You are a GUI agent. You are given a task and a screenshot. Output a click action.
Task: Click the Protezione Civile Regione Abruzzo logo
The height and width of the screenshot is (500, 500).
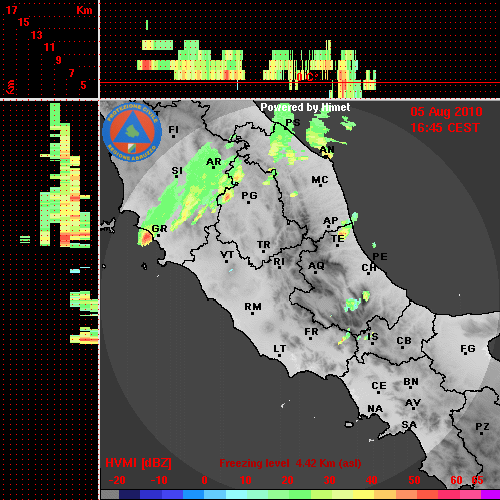[x=132, y=133]
